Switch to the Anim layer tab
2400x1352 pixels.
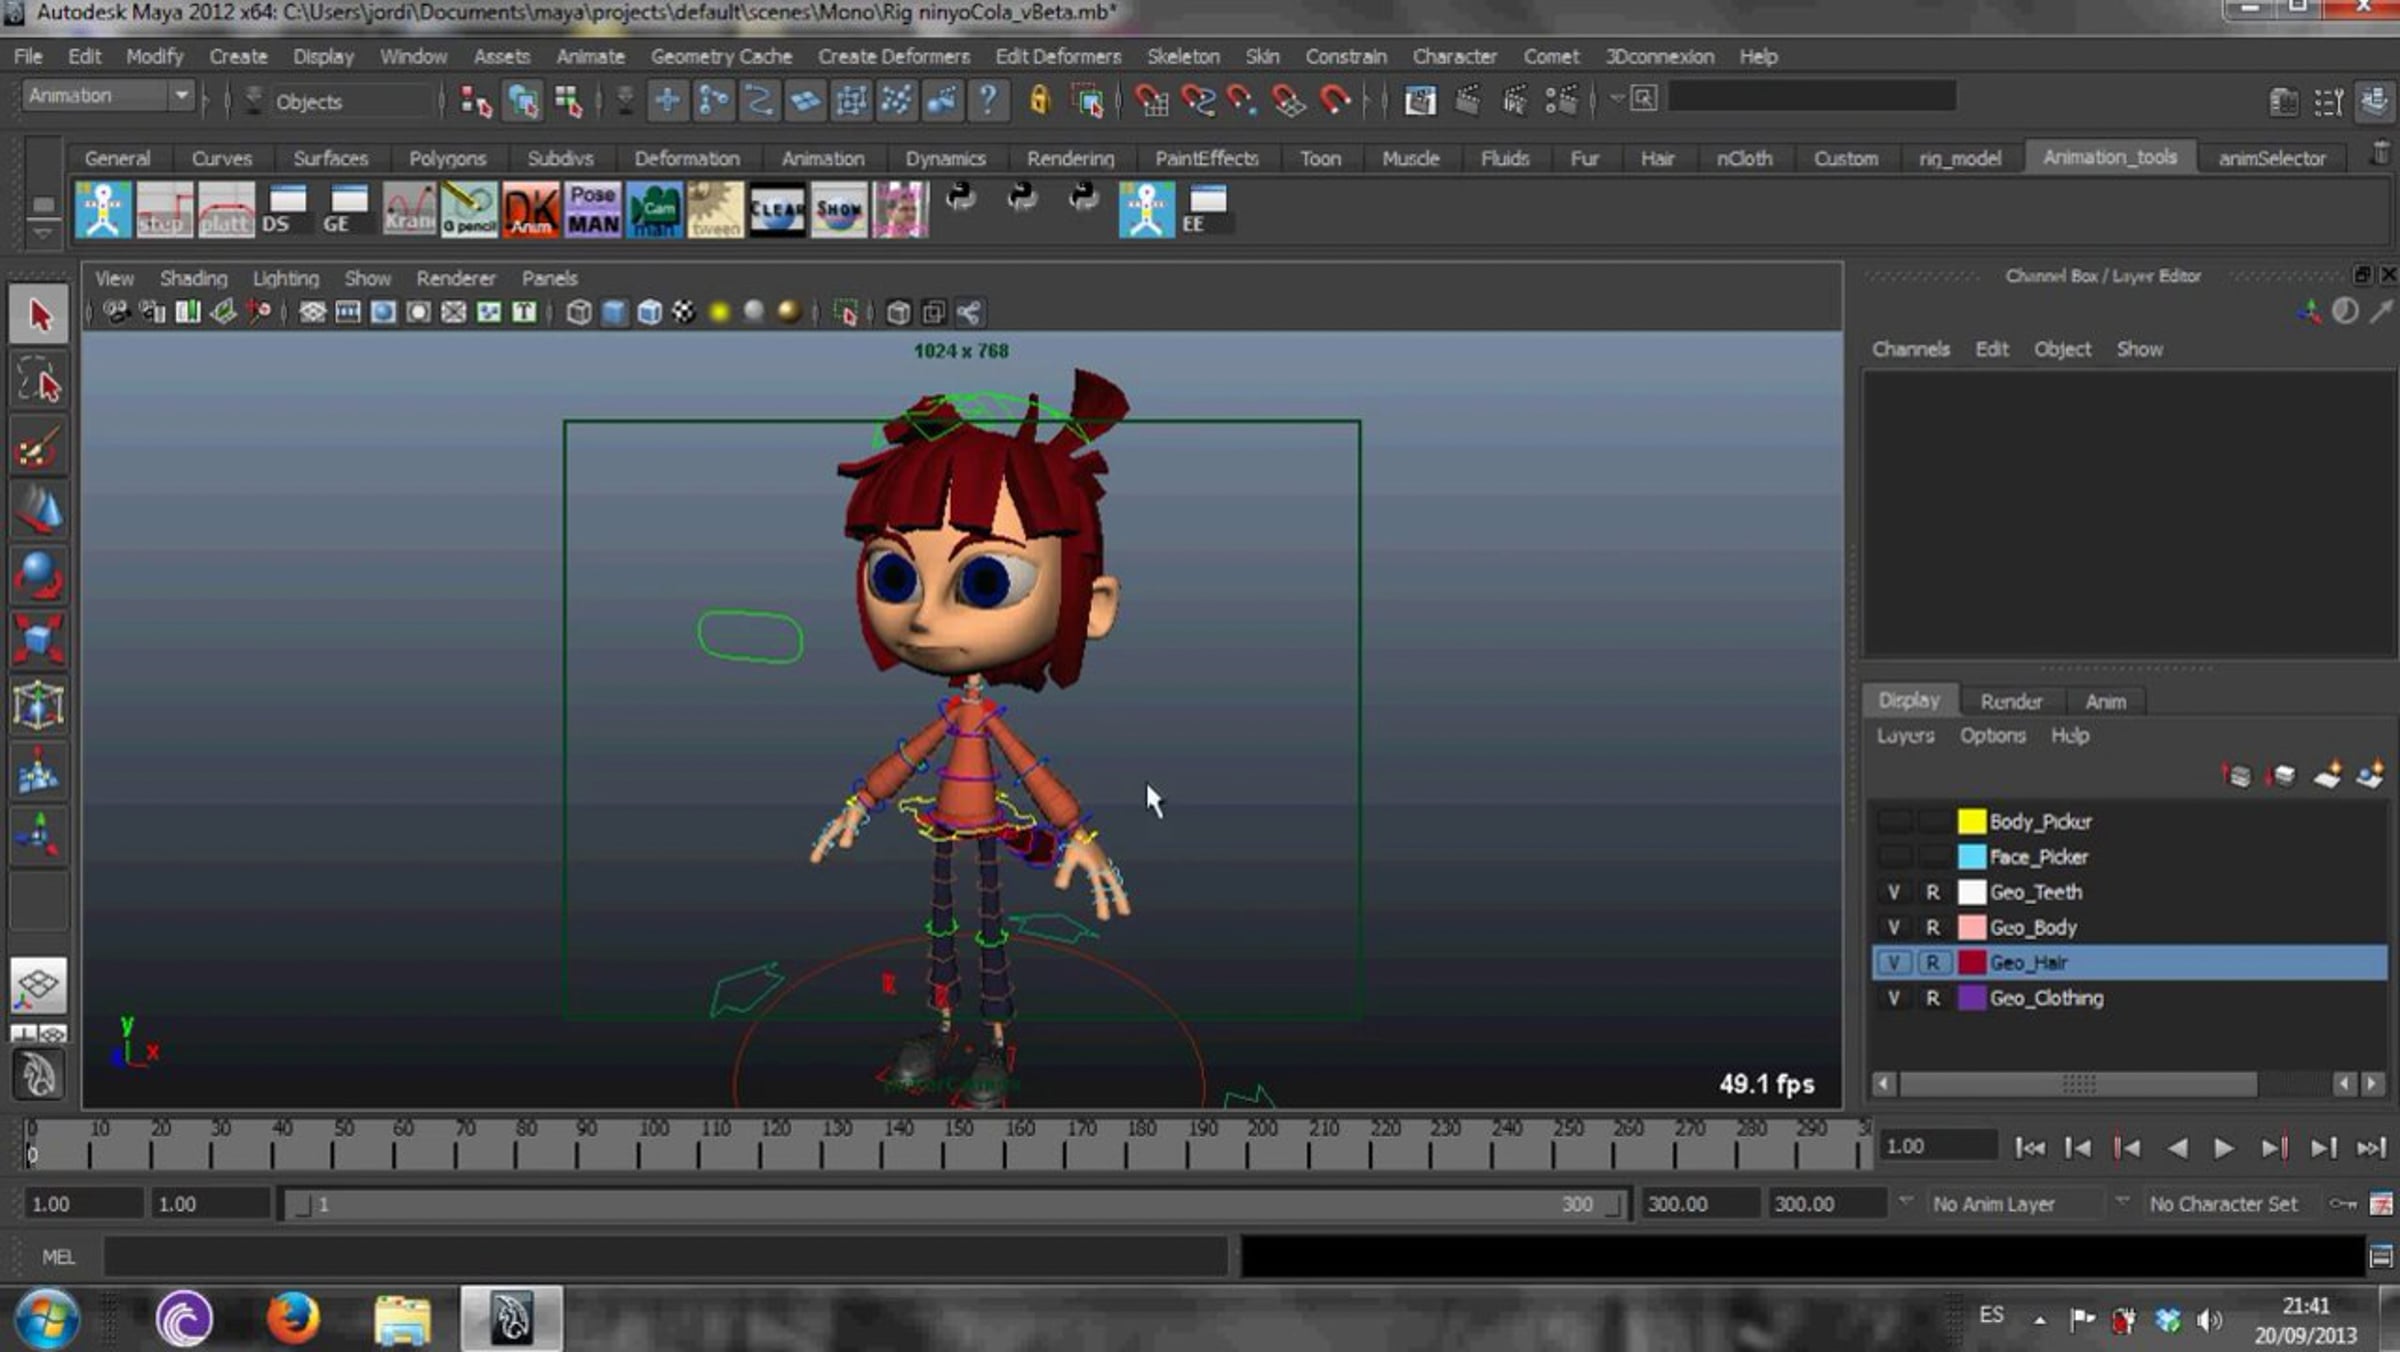tap(2105, 701)
